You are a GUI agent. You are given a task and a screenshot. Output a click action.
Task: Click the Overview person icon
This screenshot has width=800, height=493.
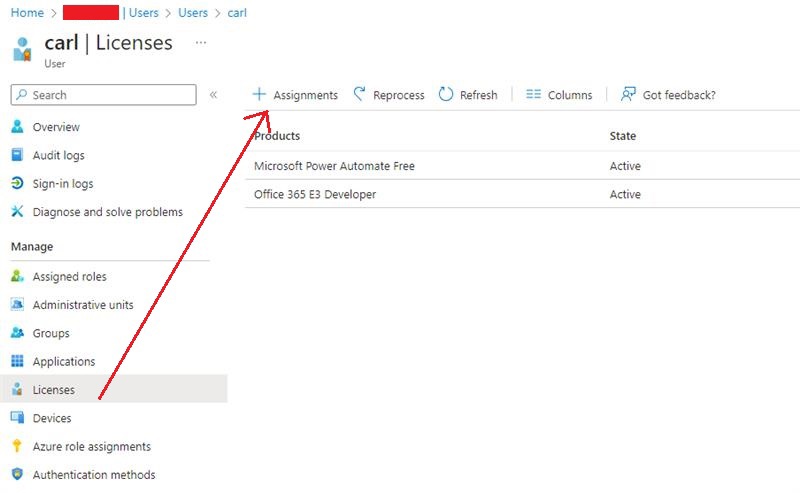(17, 126)
